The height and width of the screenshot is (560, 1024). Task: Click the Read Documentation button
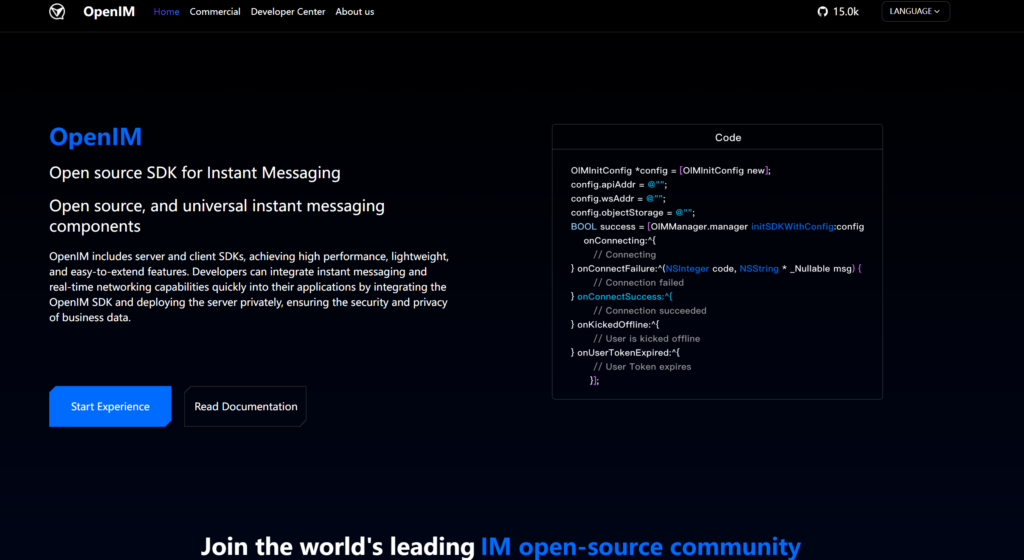coord(245,407)
